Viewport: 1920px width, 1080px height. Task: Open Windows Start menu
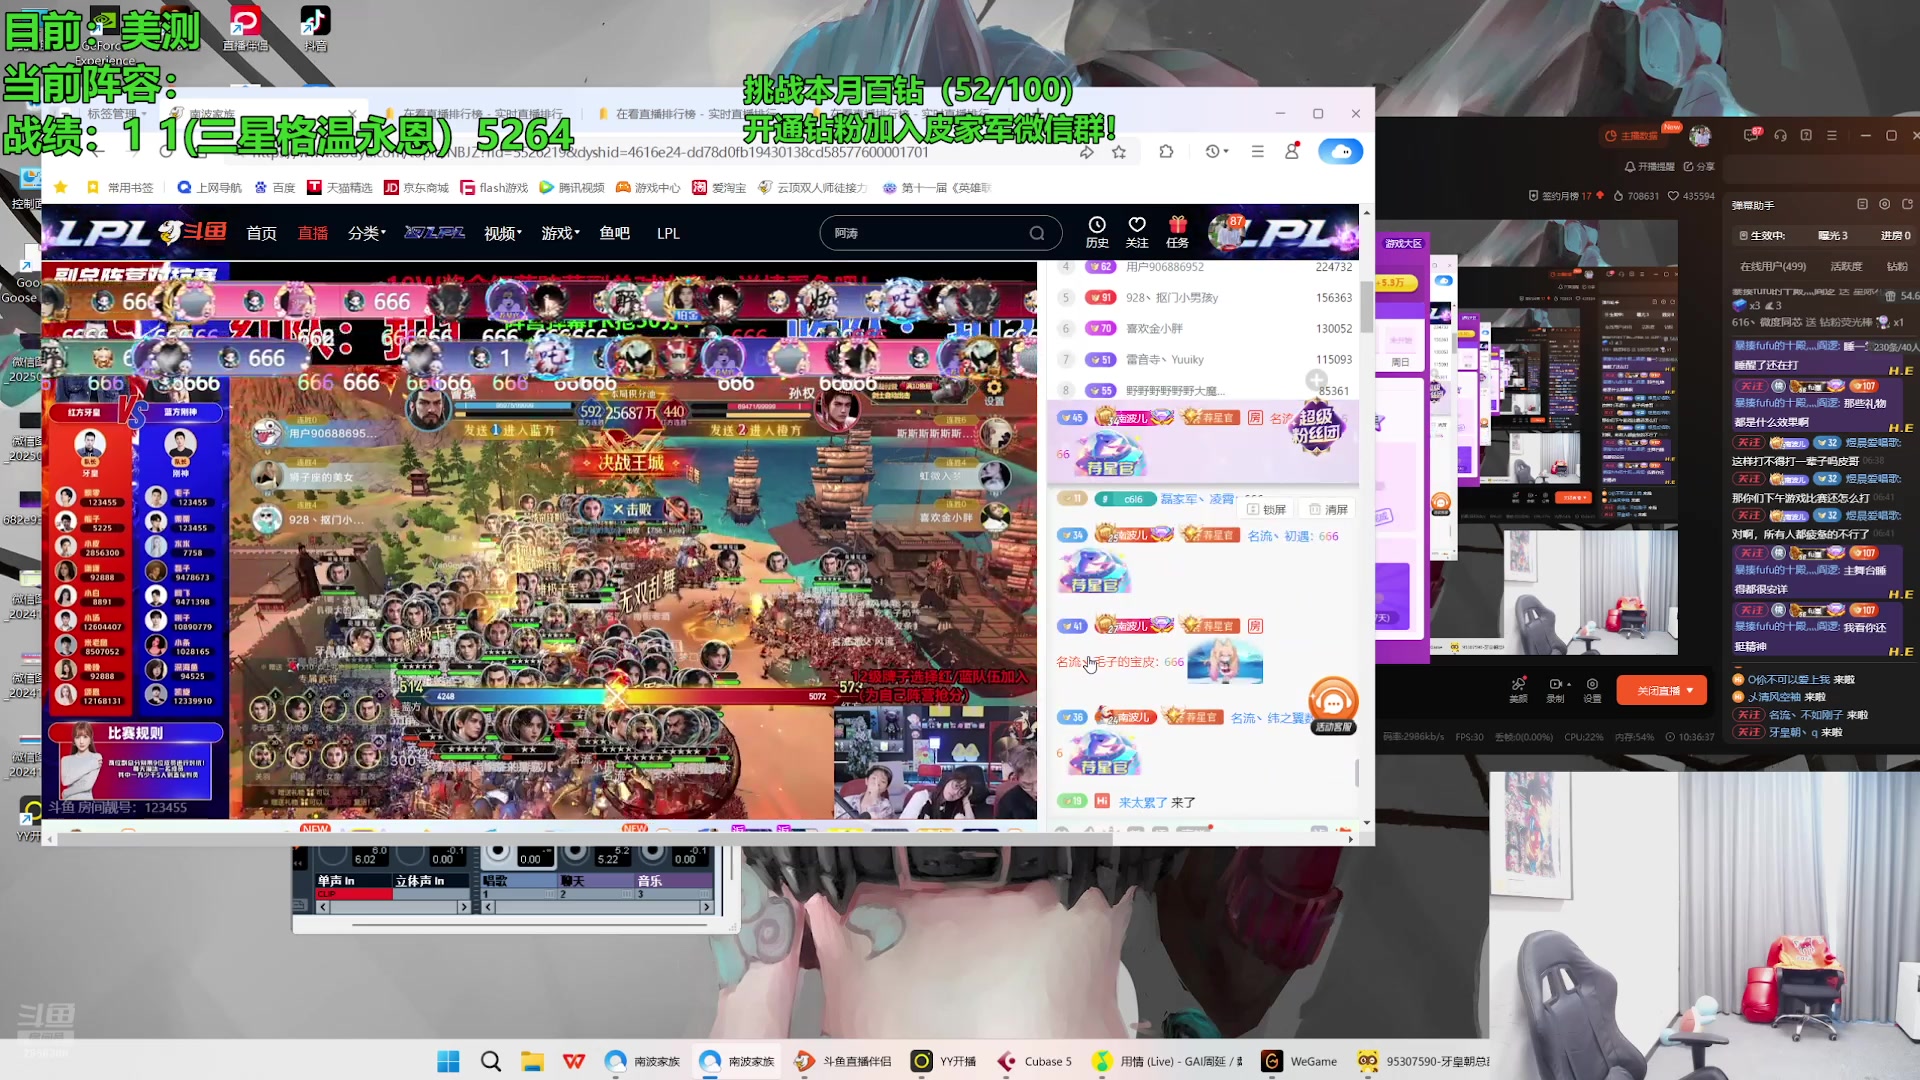448,1061
